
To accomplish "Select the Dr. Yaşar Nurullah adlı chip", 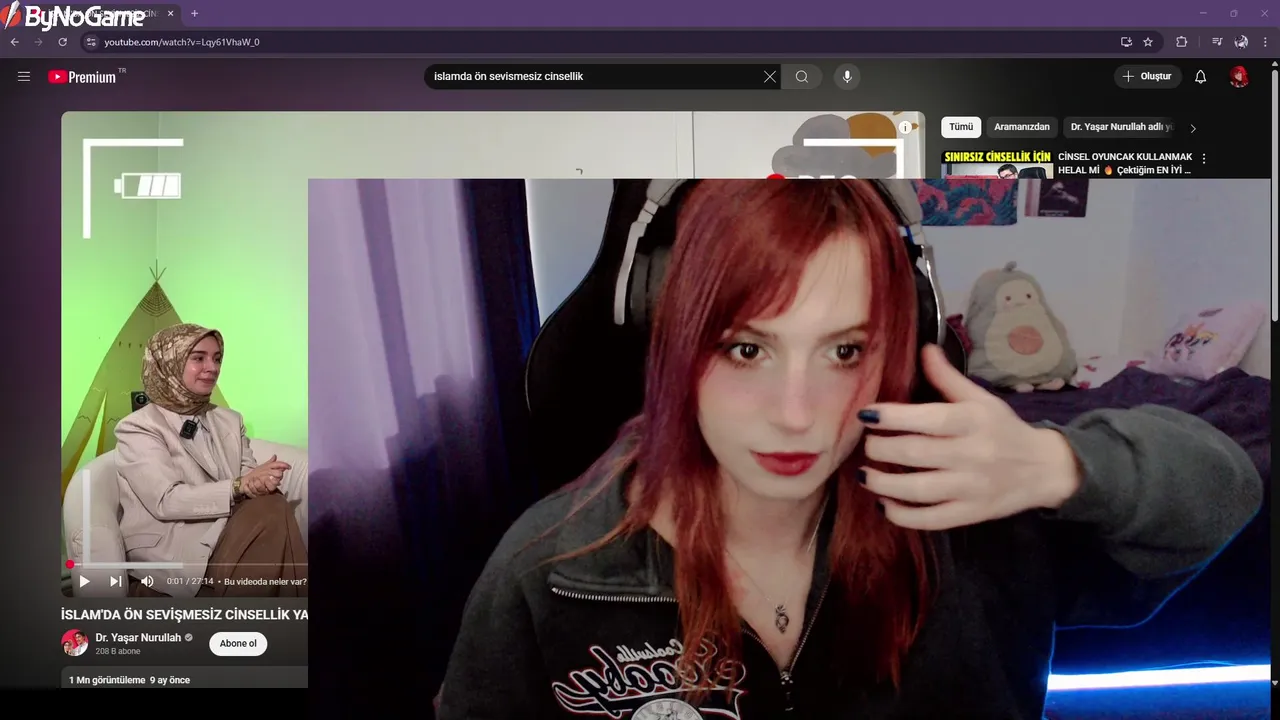I will point(1121,127).
